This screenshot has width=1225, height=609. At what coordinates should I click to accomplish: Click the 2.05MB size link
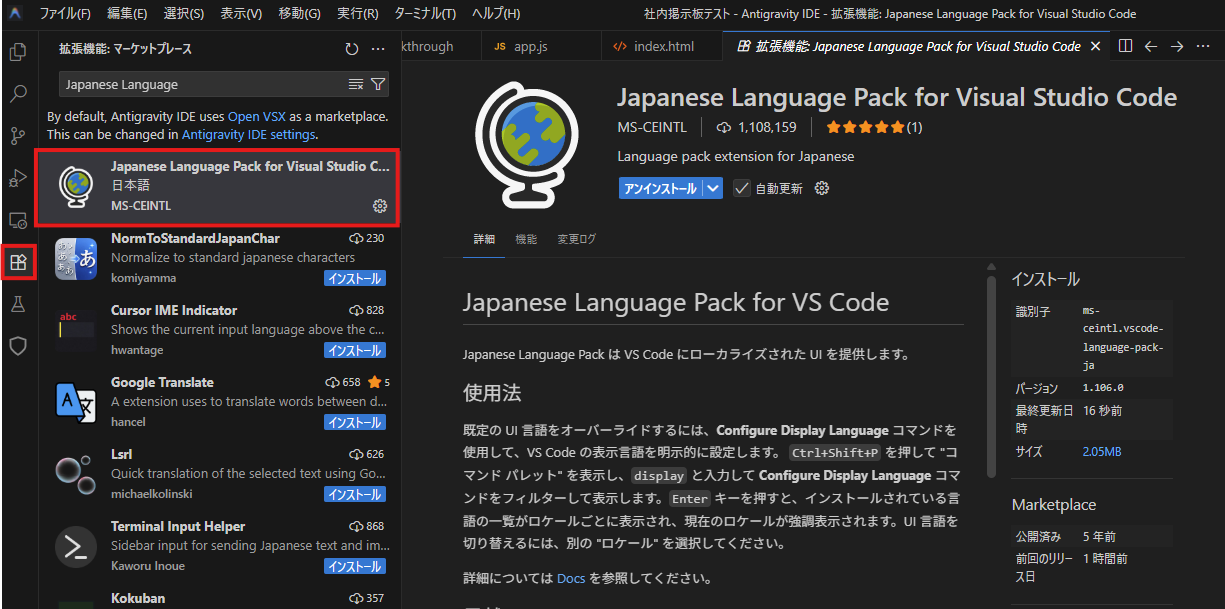coord(1102,452)
